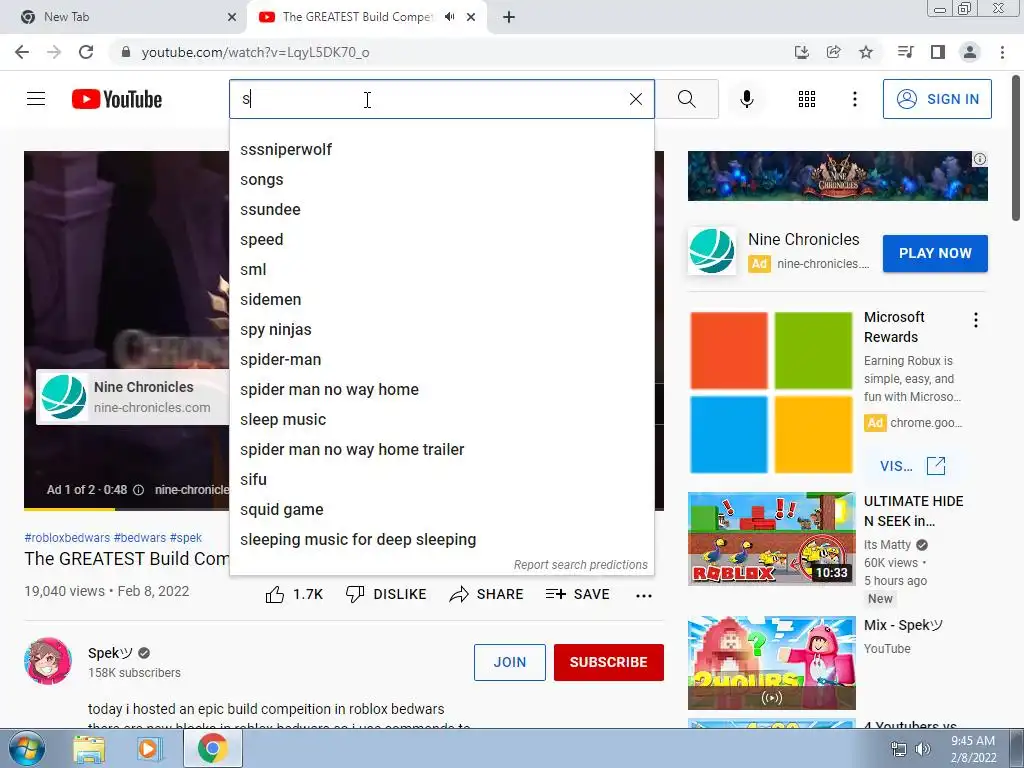Click the browser back arrow

pyautogui.click(x=22, y=52)
